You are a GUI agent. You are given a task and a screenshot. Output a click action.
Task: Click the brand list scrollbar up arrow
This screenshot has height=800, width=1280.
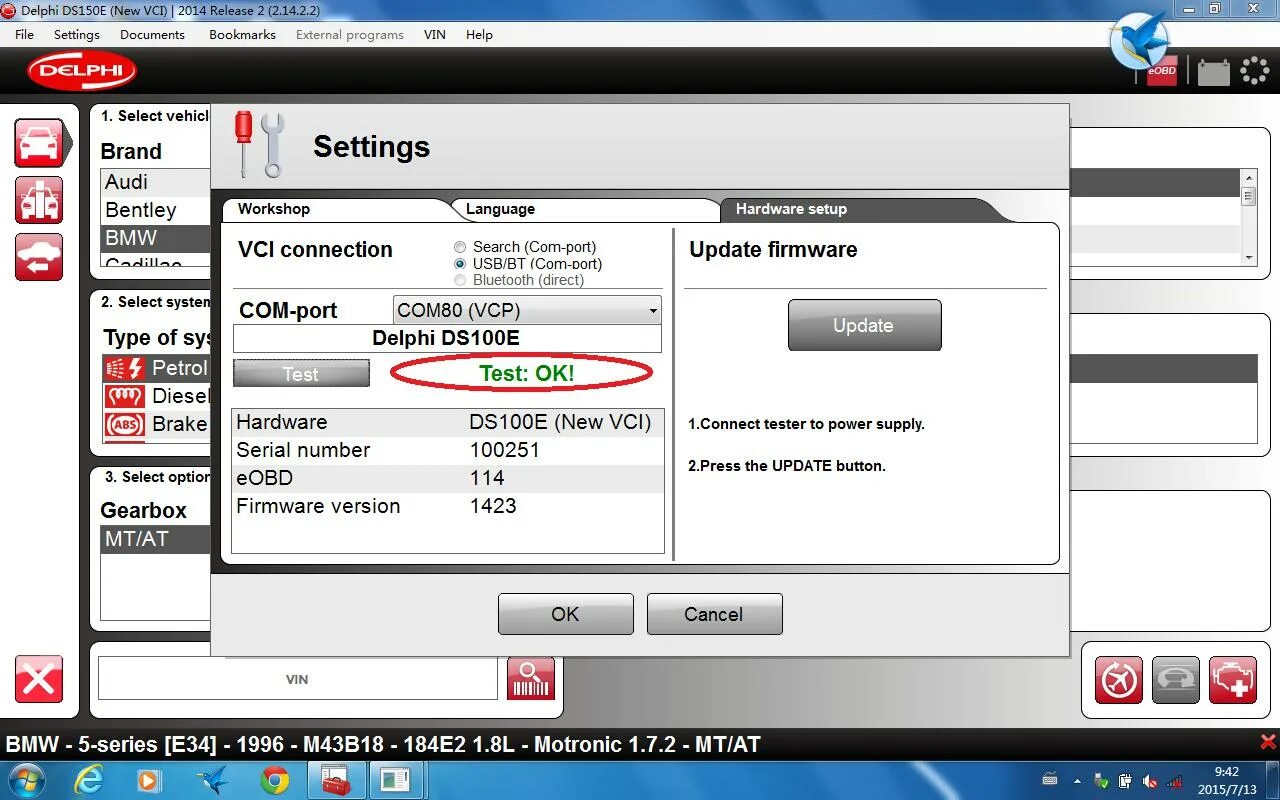point(1248,178)
